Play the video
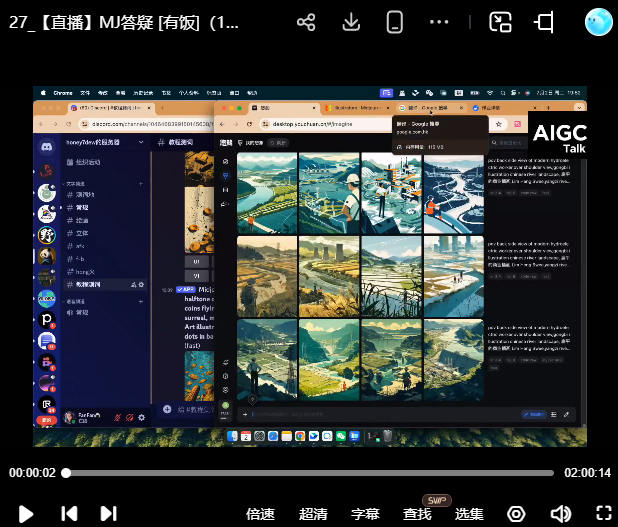The height and width of the screenshot is (527, 618). point(26,513)
